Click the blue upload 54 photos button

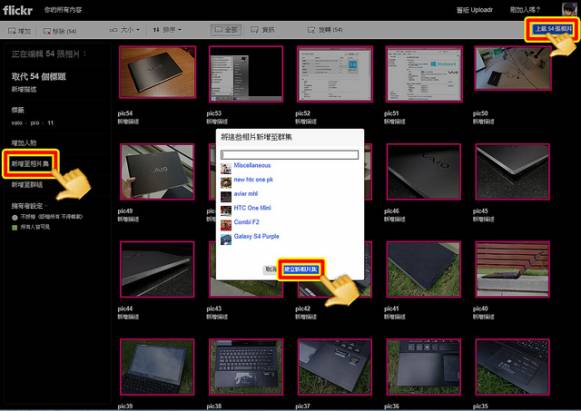(x=552, y=29)
